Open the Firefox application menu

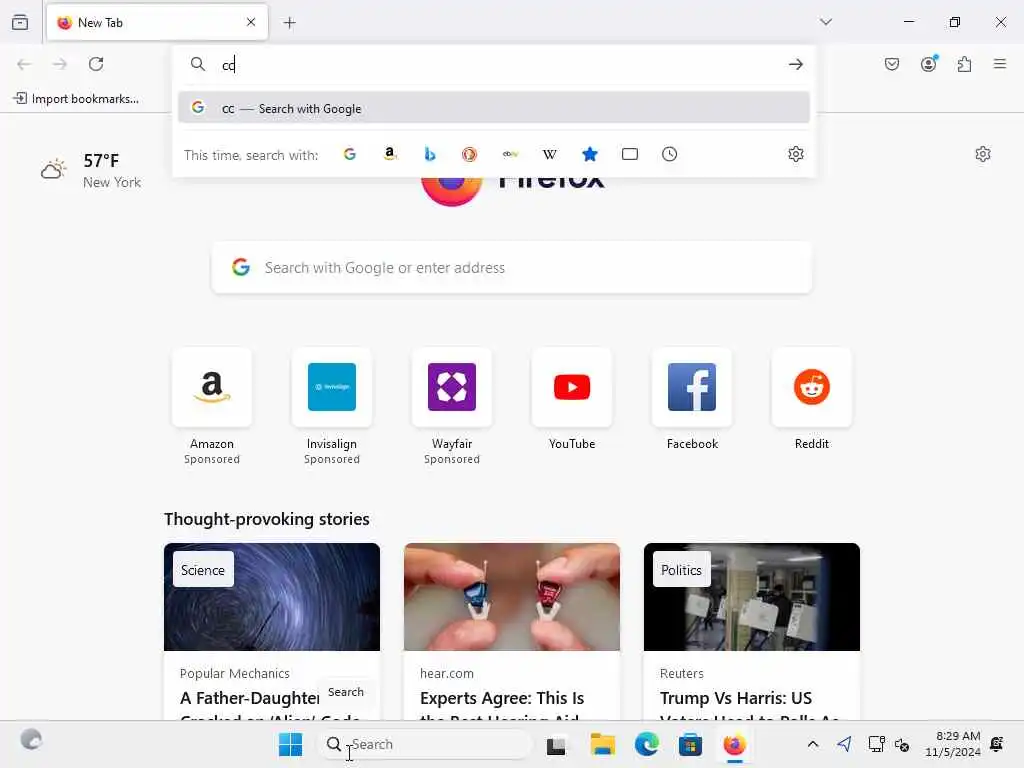pos(1000,64)
